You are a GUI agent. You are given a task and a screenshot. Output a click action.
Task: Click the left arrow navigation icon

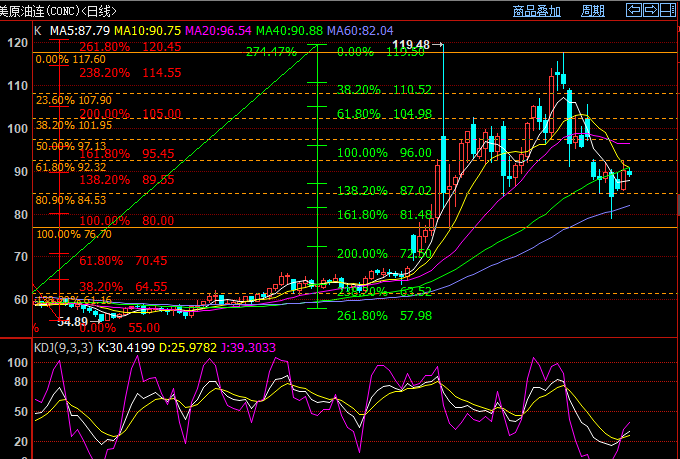[634, 10]
